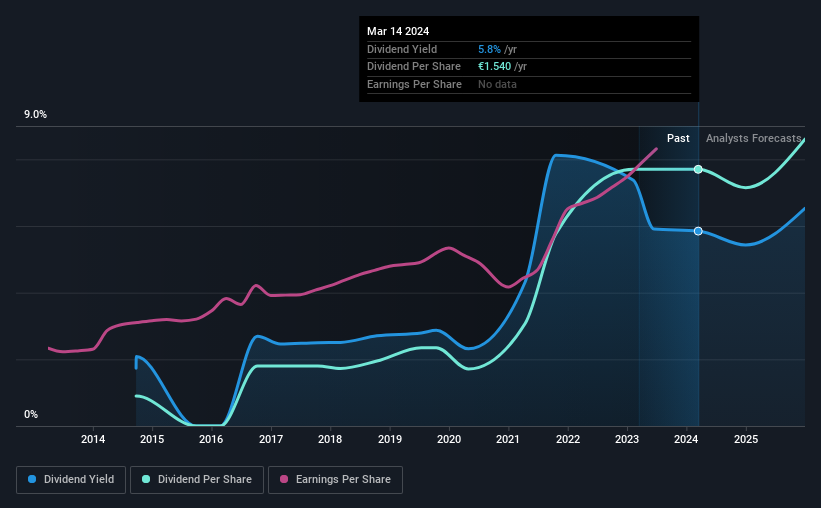The height and width of the screenshot is (508, 821).
Task: Click the teal Dividend Per Share legend dot
Action: (146, 479)
